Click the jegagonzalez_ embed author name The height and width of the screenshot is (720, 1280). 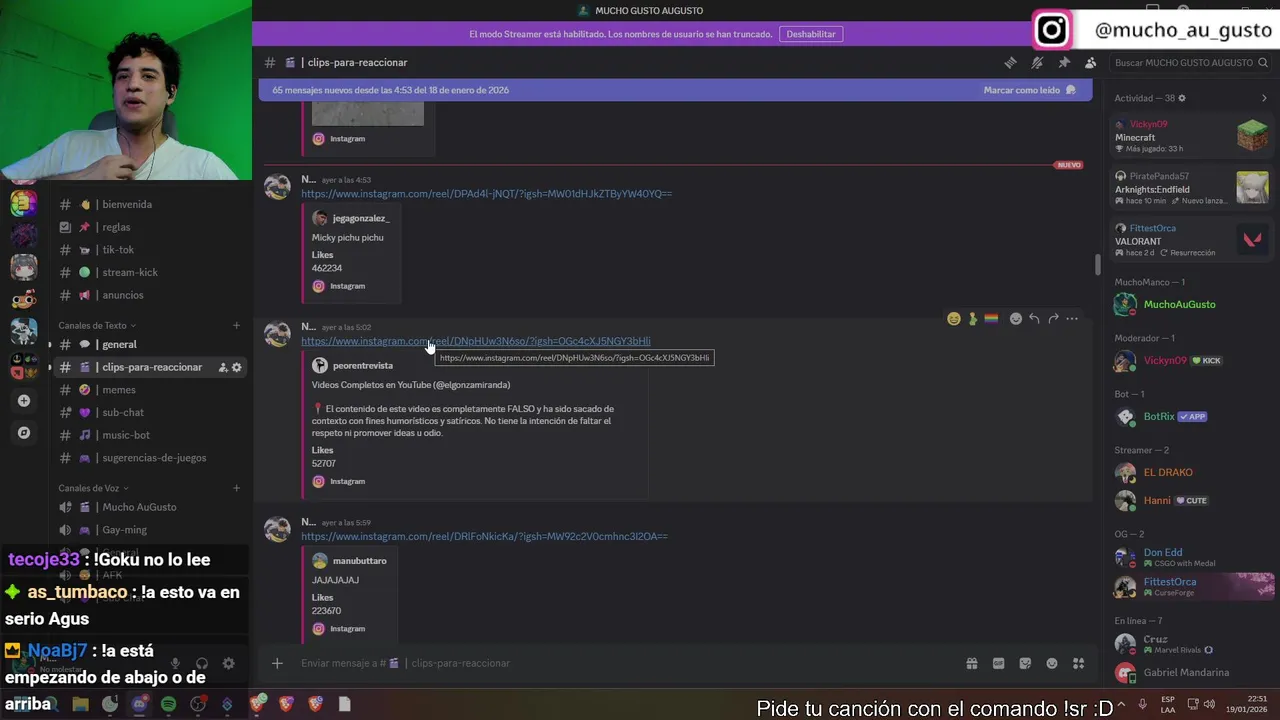361,218
